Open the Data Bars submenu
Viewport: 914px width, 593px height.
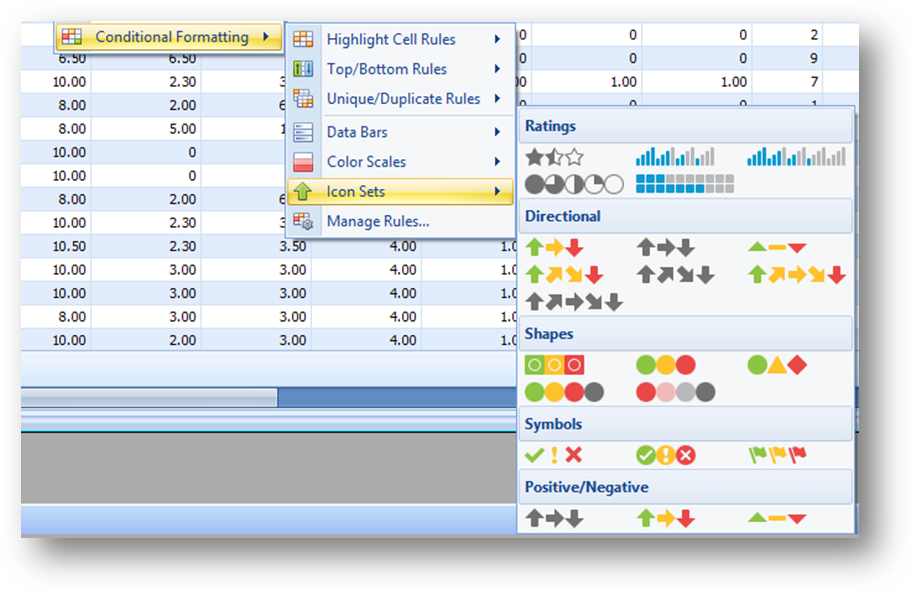point(400,132)
